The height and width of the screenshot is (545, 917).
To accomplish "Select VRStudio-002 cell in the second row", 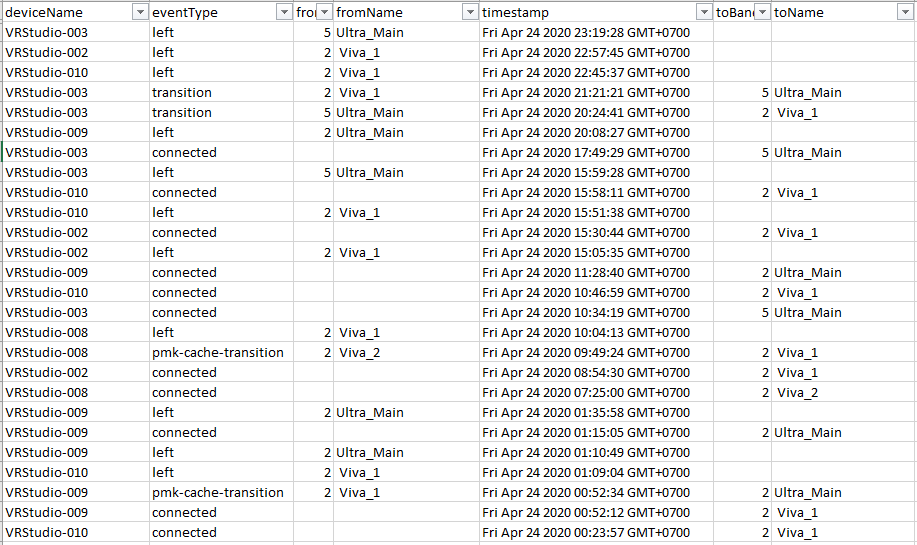I will (x=75, y=53).
